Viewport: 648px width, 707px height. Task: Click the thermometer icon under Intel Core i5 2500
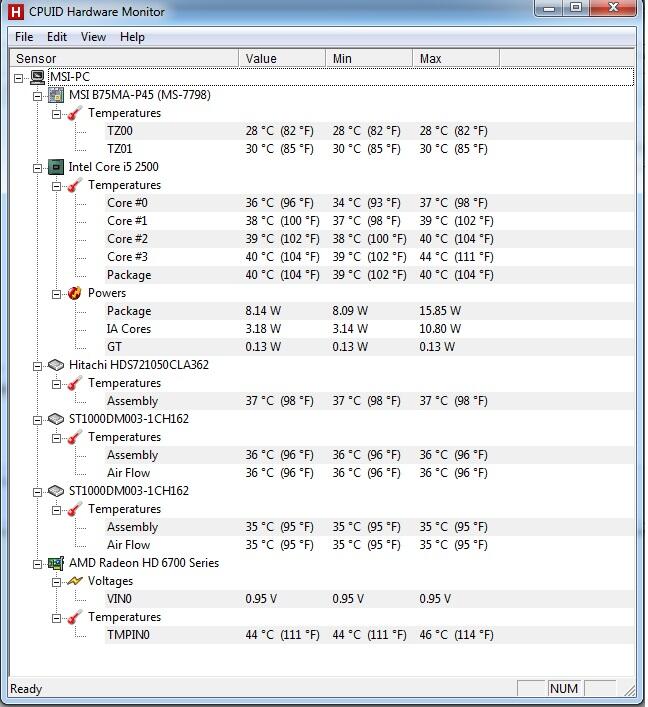tap(75, 185)
